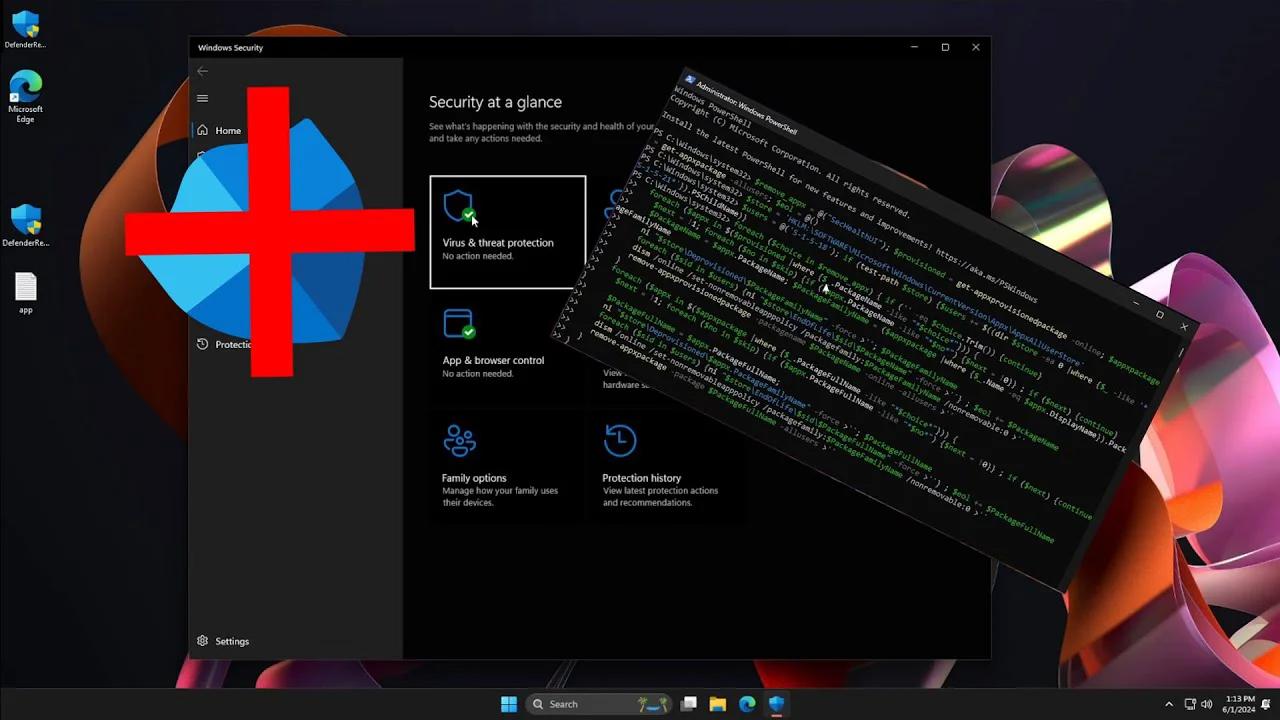Close the Administrator: Windows PowerShell window
Viewport: 1280px width, 720px height.
coord(1184,326)
